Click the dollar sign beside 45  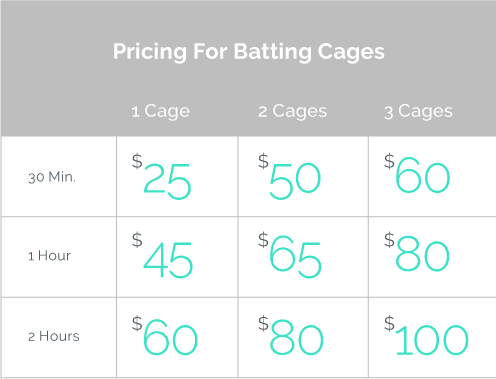tap(137, 240)
